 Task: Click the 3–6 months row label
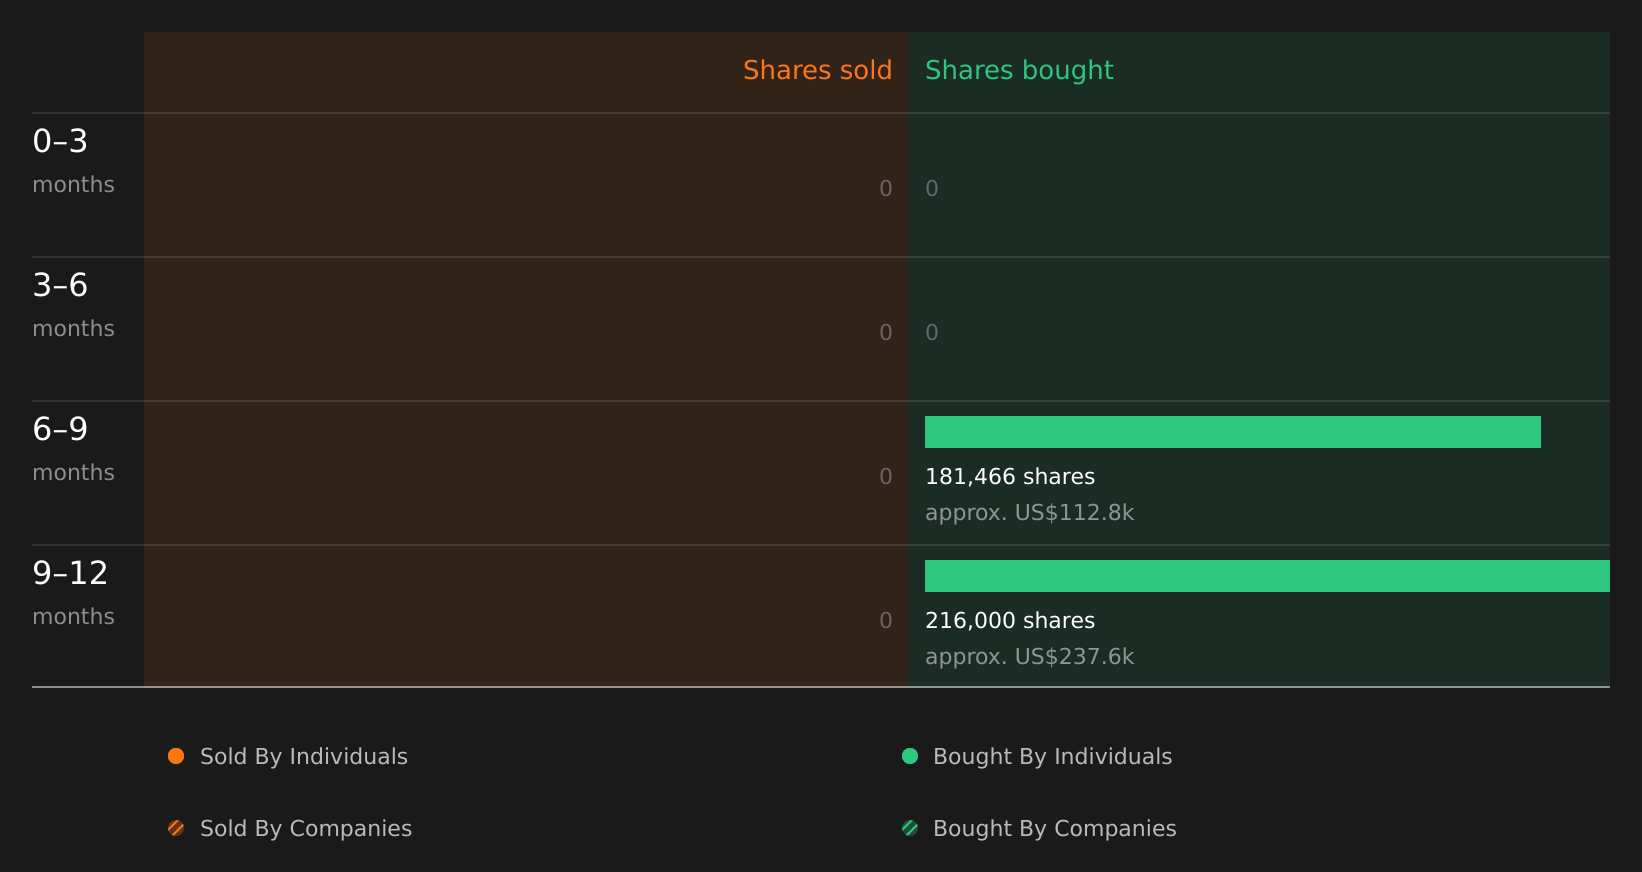coord(73,305)
